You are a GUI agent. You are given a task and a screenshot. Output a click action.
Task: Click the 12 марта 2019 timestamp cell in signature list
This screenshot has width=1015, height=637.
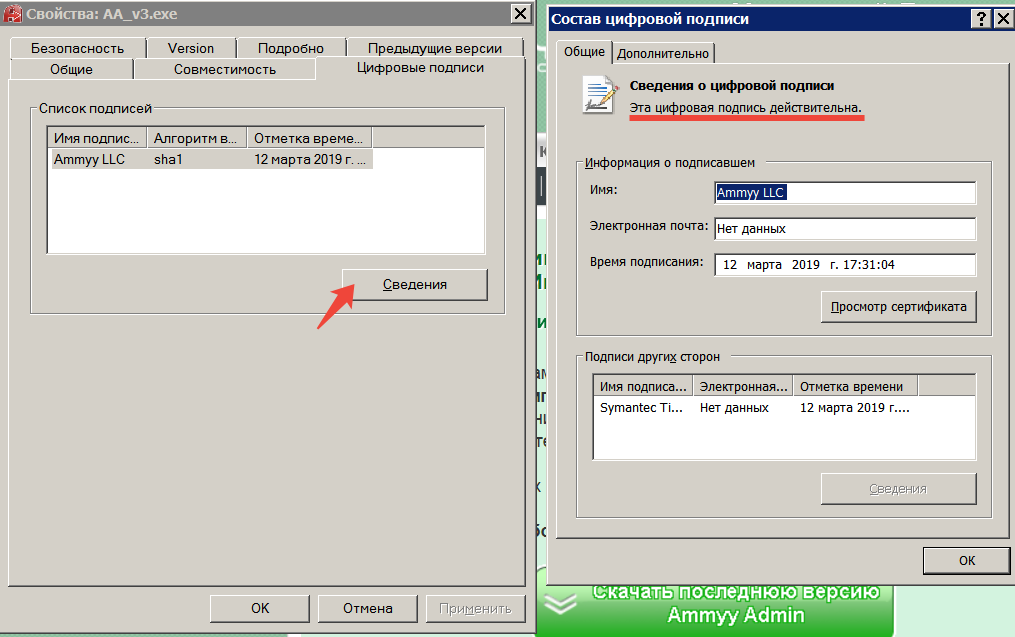coord(309,159)
